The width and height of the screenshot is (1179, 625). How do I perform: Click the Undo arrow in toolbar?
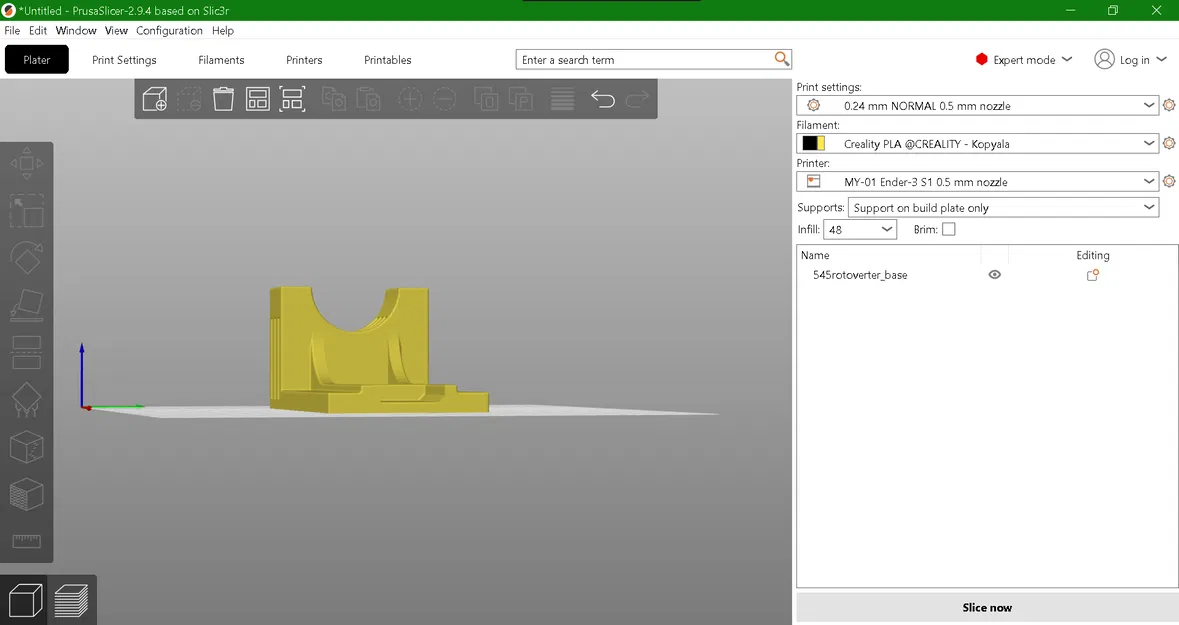[602, 99]
